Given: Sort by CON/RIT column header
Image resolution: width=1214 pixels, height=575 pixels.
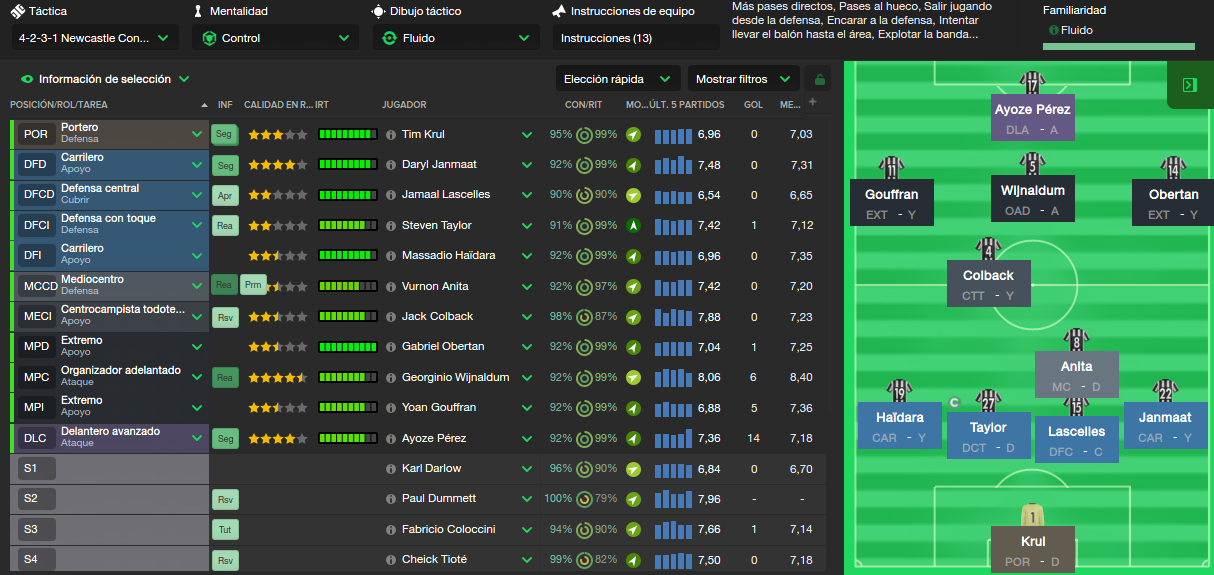Looking at the screenshot, I should click(x=583, y=105).
